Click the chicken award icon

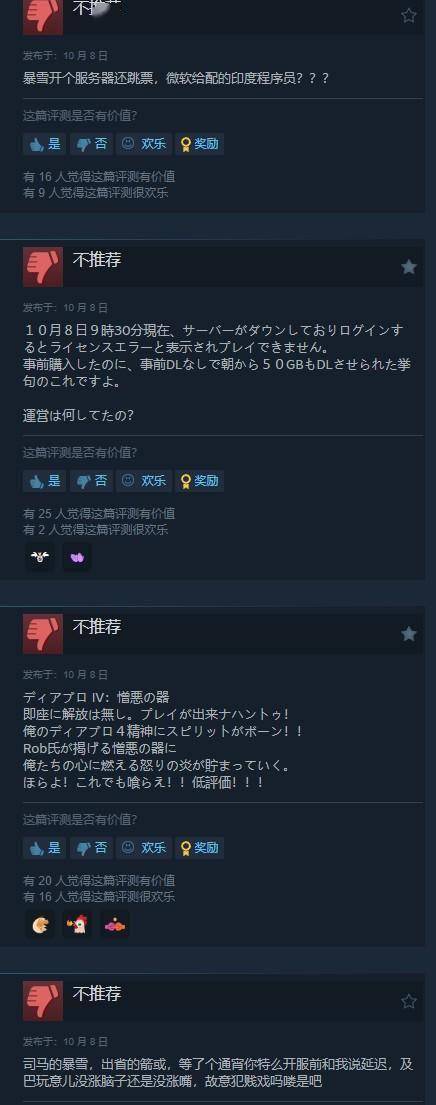pyautogui.click(x=77, y=925)
